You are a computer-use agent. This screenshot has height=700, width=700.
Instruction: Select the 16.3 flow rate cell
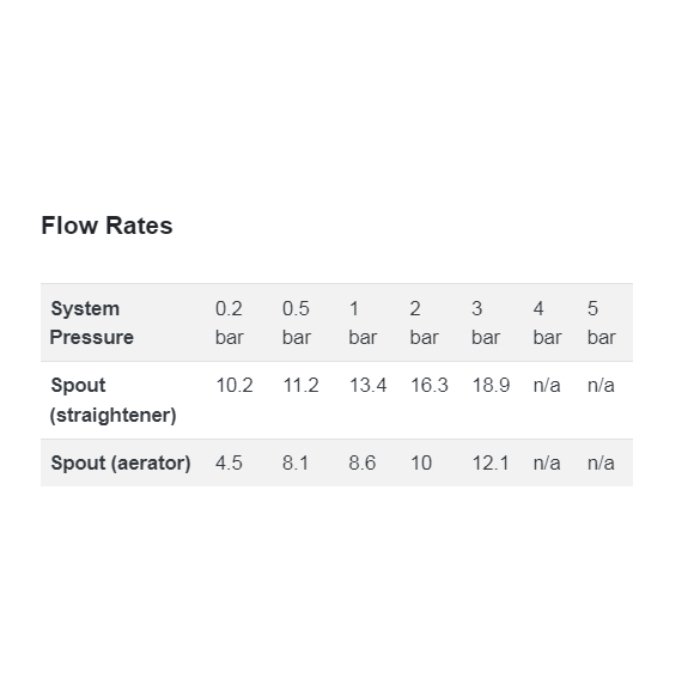429,385
